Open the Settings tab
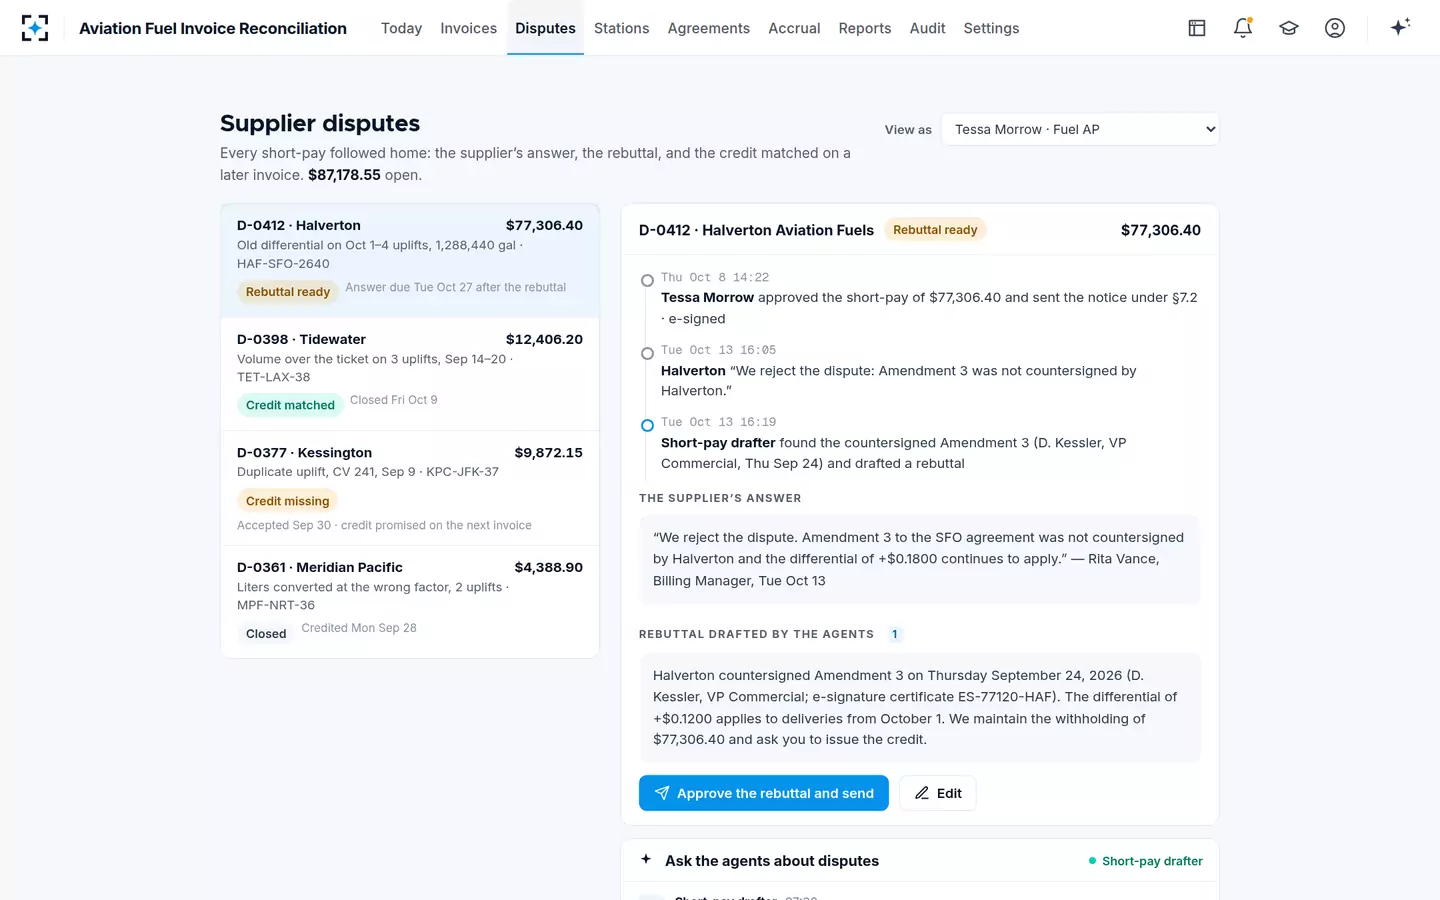Viewport: 1440px width, 900px height. click(991, 28)
